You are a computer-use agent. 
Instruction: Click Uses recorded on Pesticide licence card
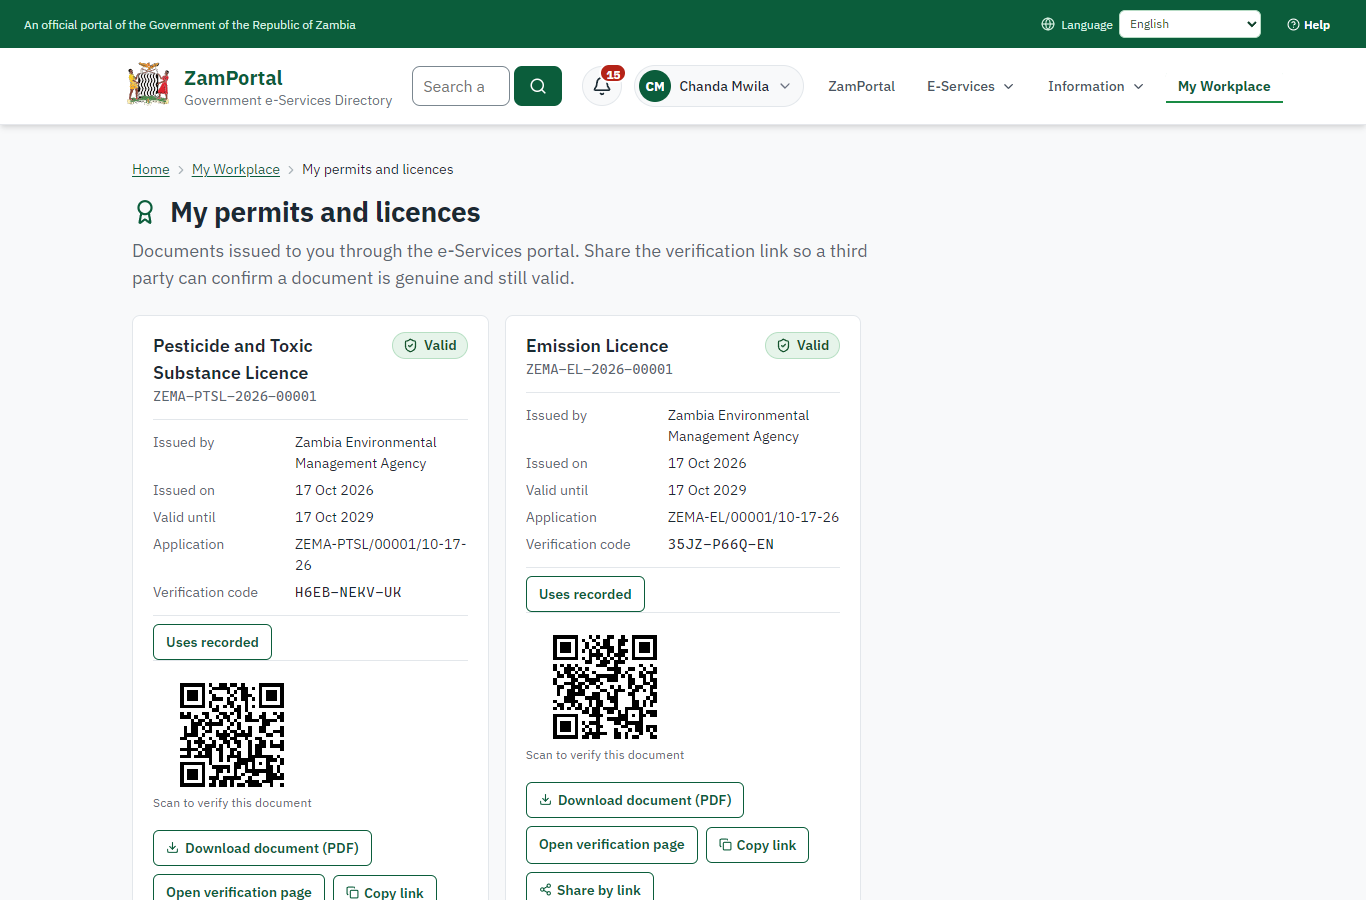[212, 642]
